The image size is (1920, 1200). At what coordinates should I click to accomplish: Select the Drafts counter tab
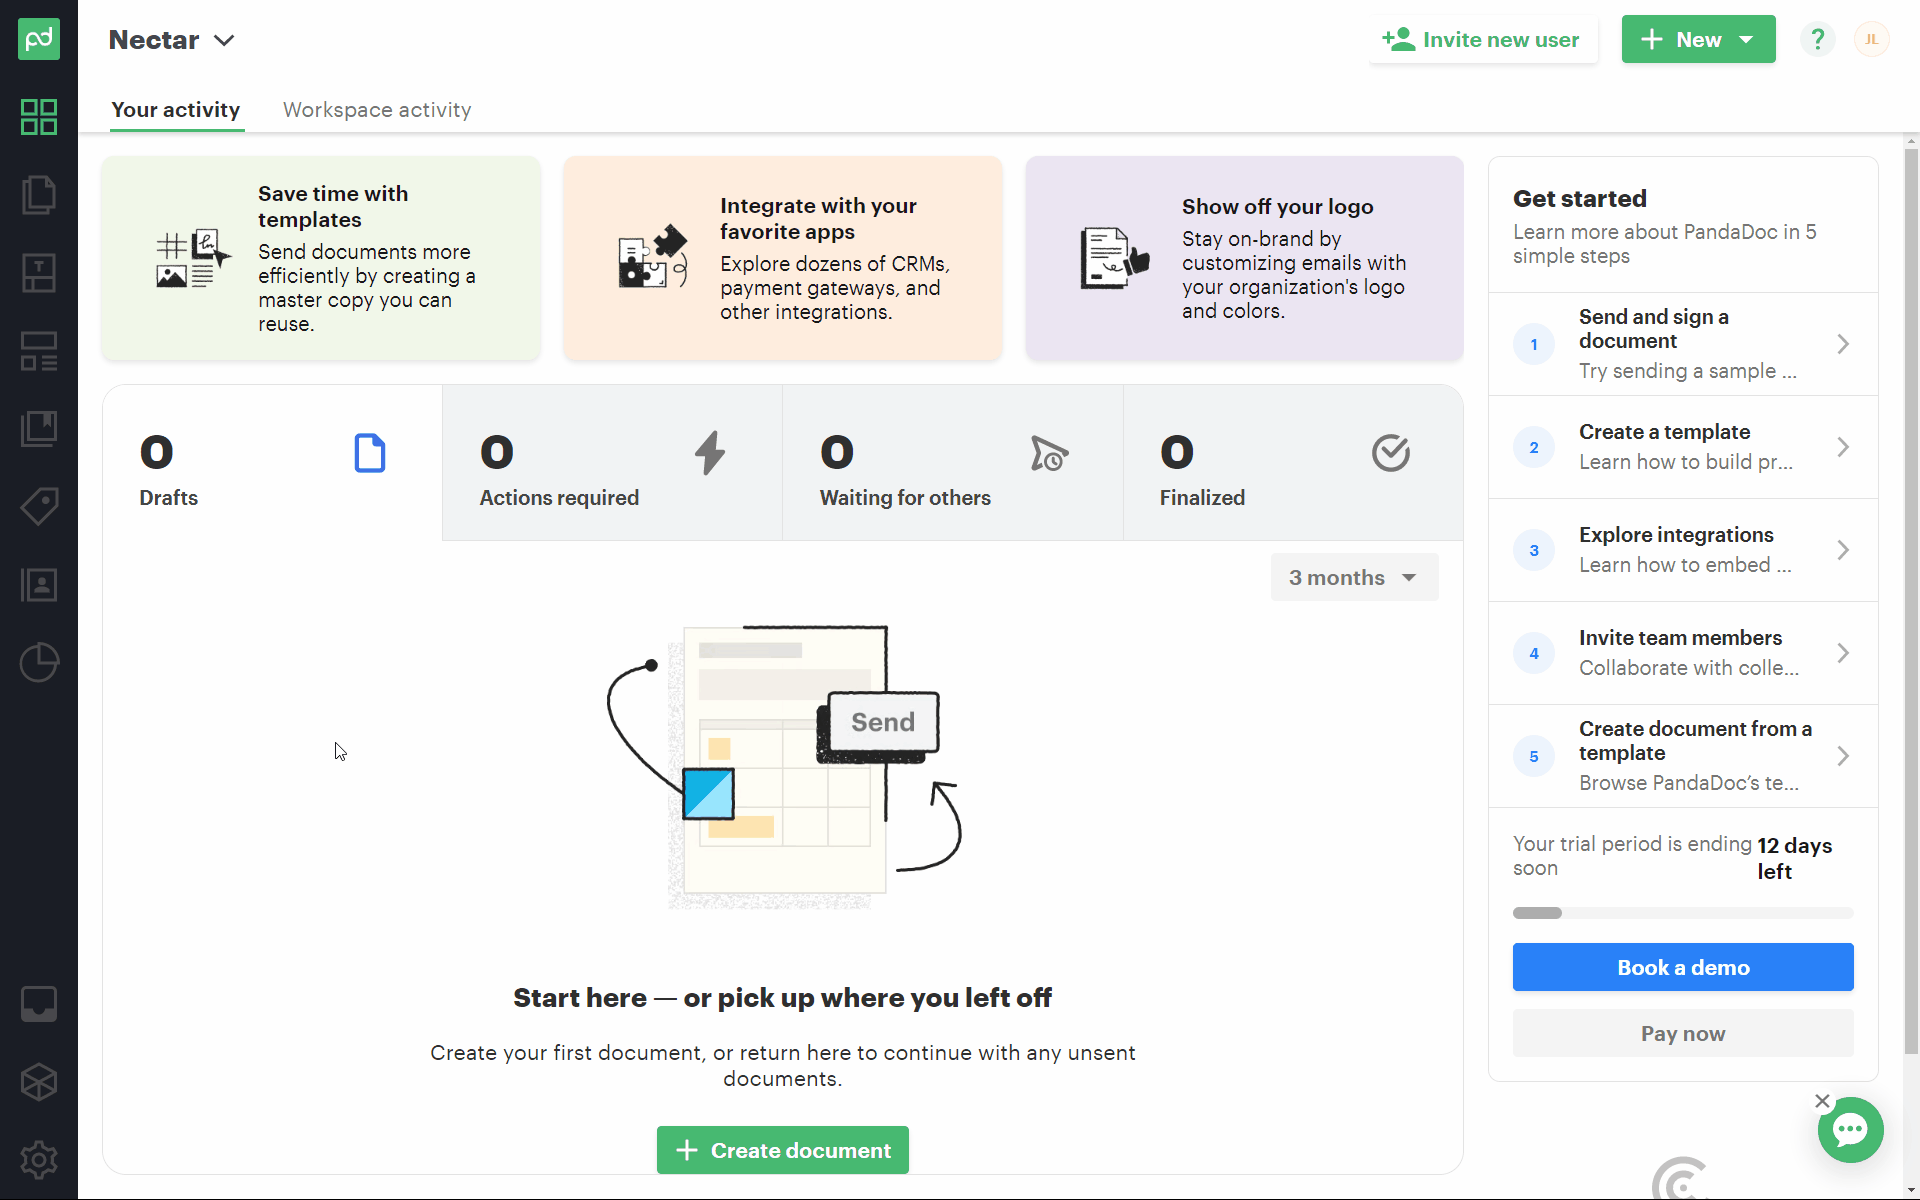[x=272, y=463]
